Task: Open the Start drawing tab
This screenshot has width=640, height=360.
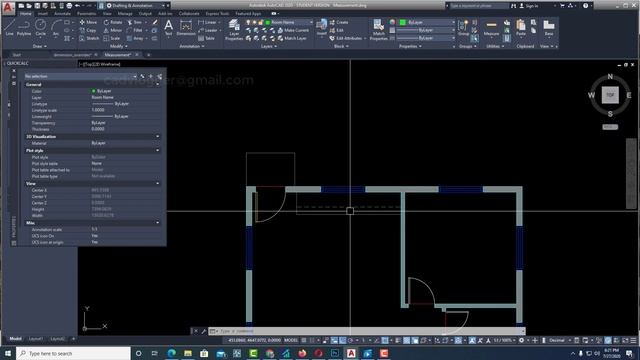Action: [17, 55]
